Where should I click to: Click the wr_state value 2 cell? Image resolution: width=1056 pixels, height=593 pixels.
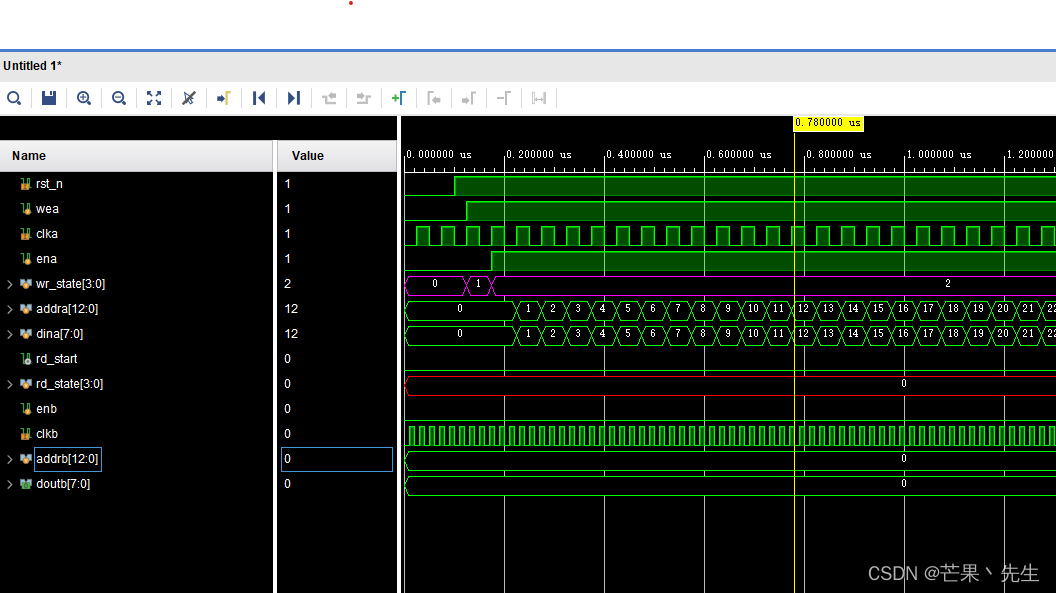[337, 284]
